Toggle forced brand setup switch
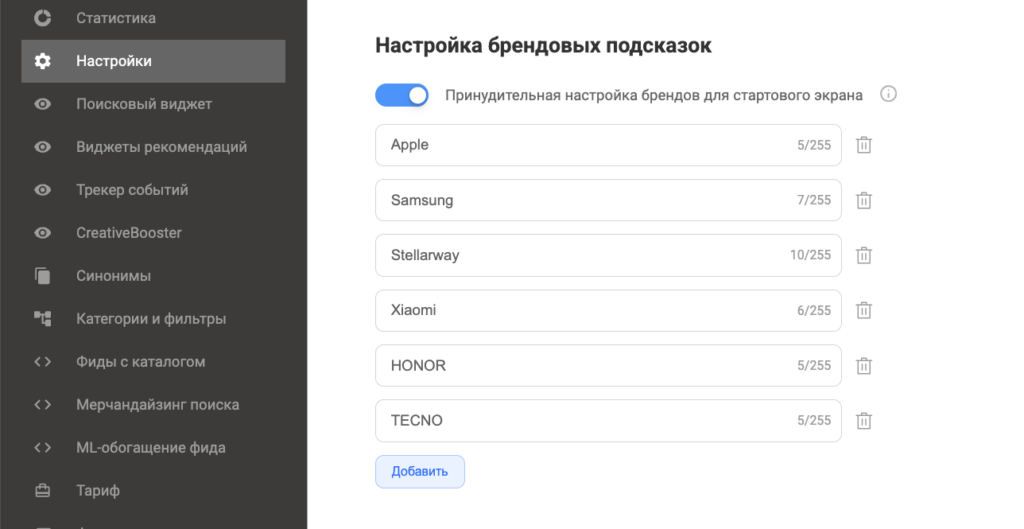The height and width of the screenshot is (529, 1024). point(402,95)
